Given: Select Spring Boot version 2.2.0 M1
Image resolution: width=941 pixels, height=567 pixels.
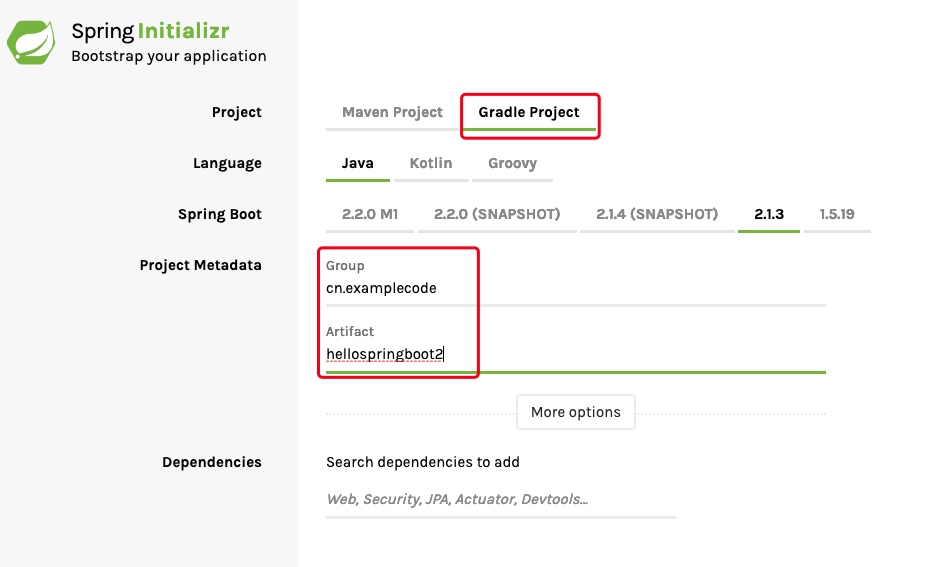Looking at the screenshot, I should pos(370,214).
